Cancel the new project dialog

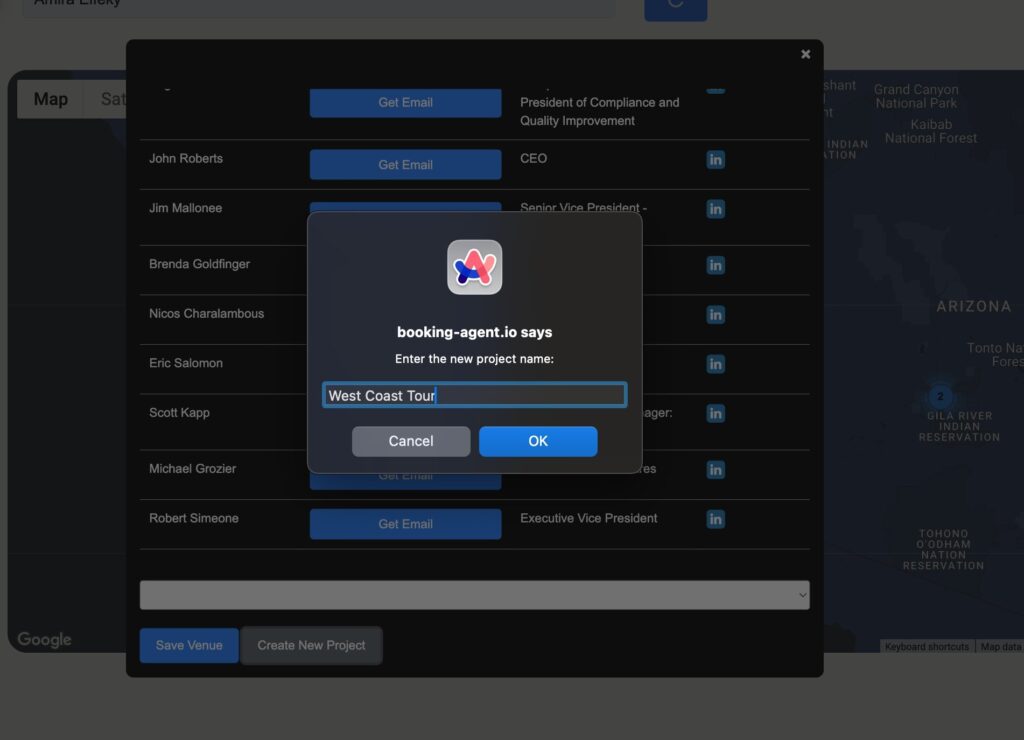point(411,441)
